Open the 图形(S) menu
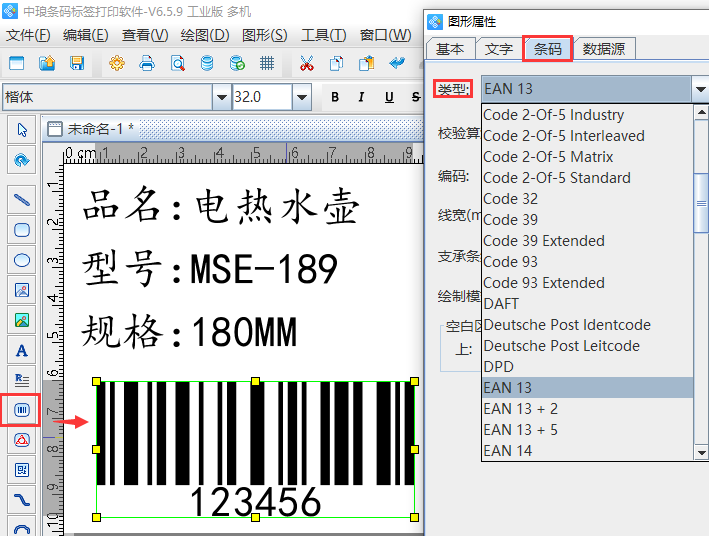The width and height of the screenshot is (709, 536). pyautogui.click(x=265, y=35)
